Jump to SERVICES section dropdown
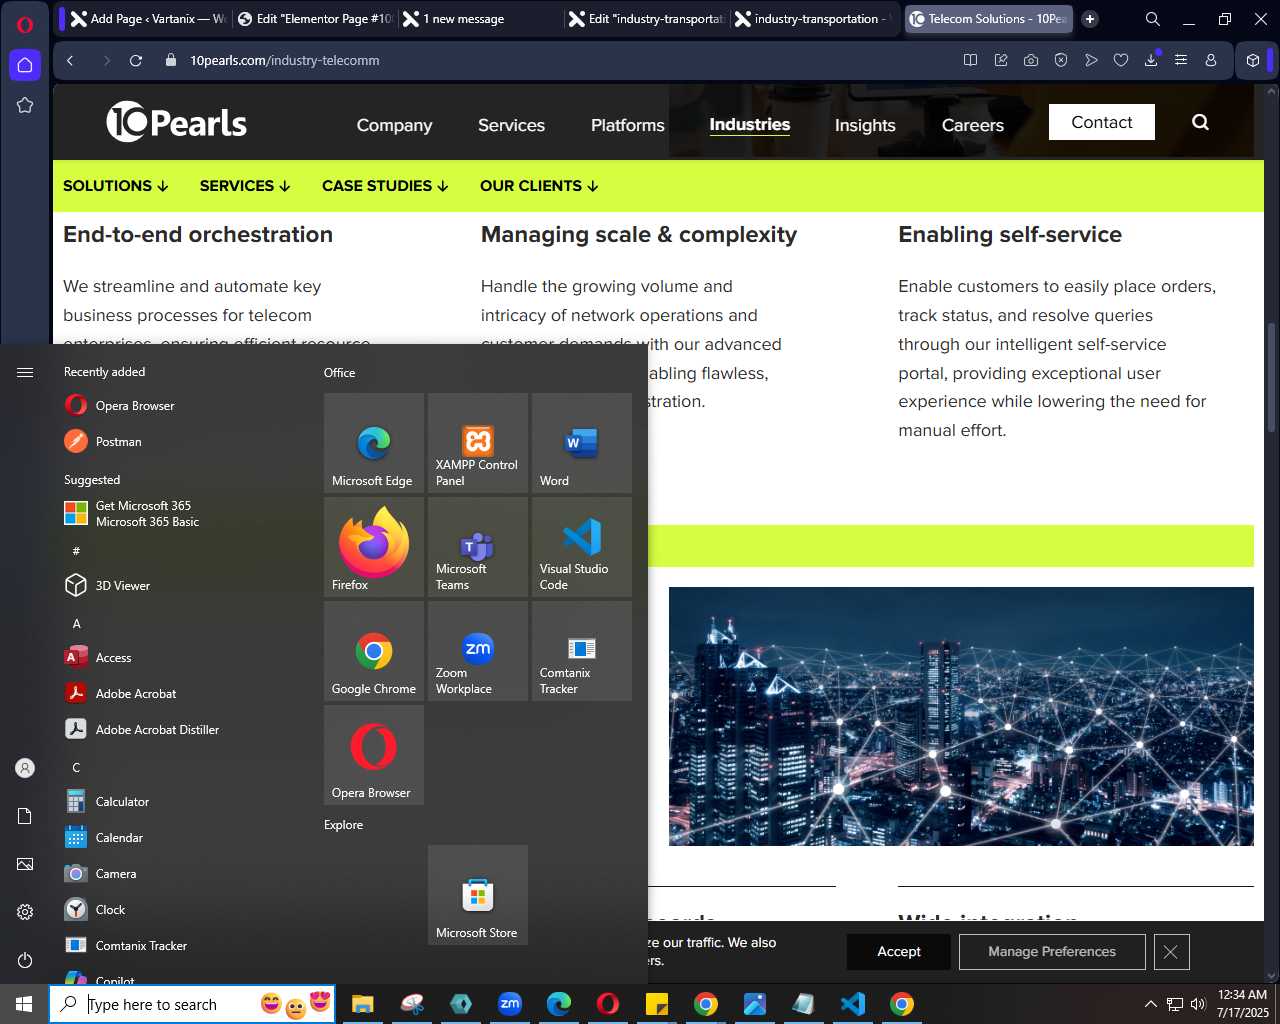 click(x=245, y=186)
